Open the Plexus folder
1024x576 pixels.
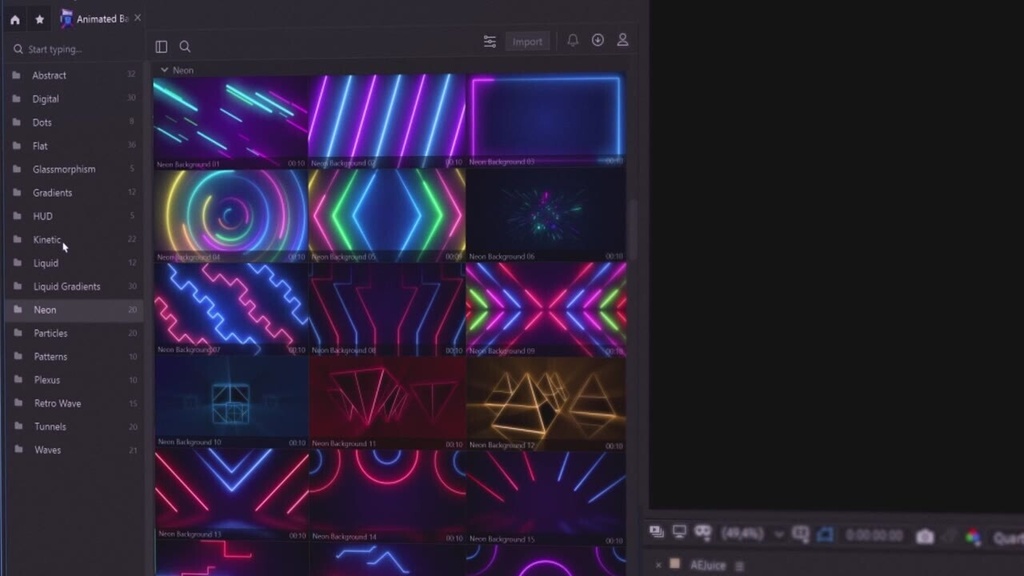74,380
